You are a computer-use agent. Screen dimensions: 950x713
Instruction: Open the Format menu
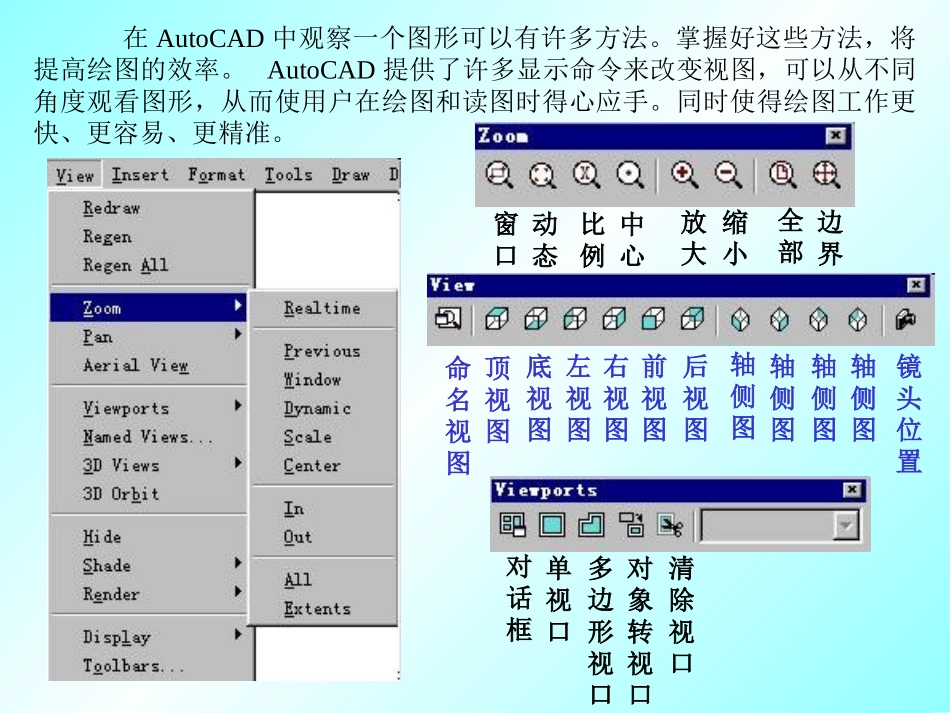216,175
